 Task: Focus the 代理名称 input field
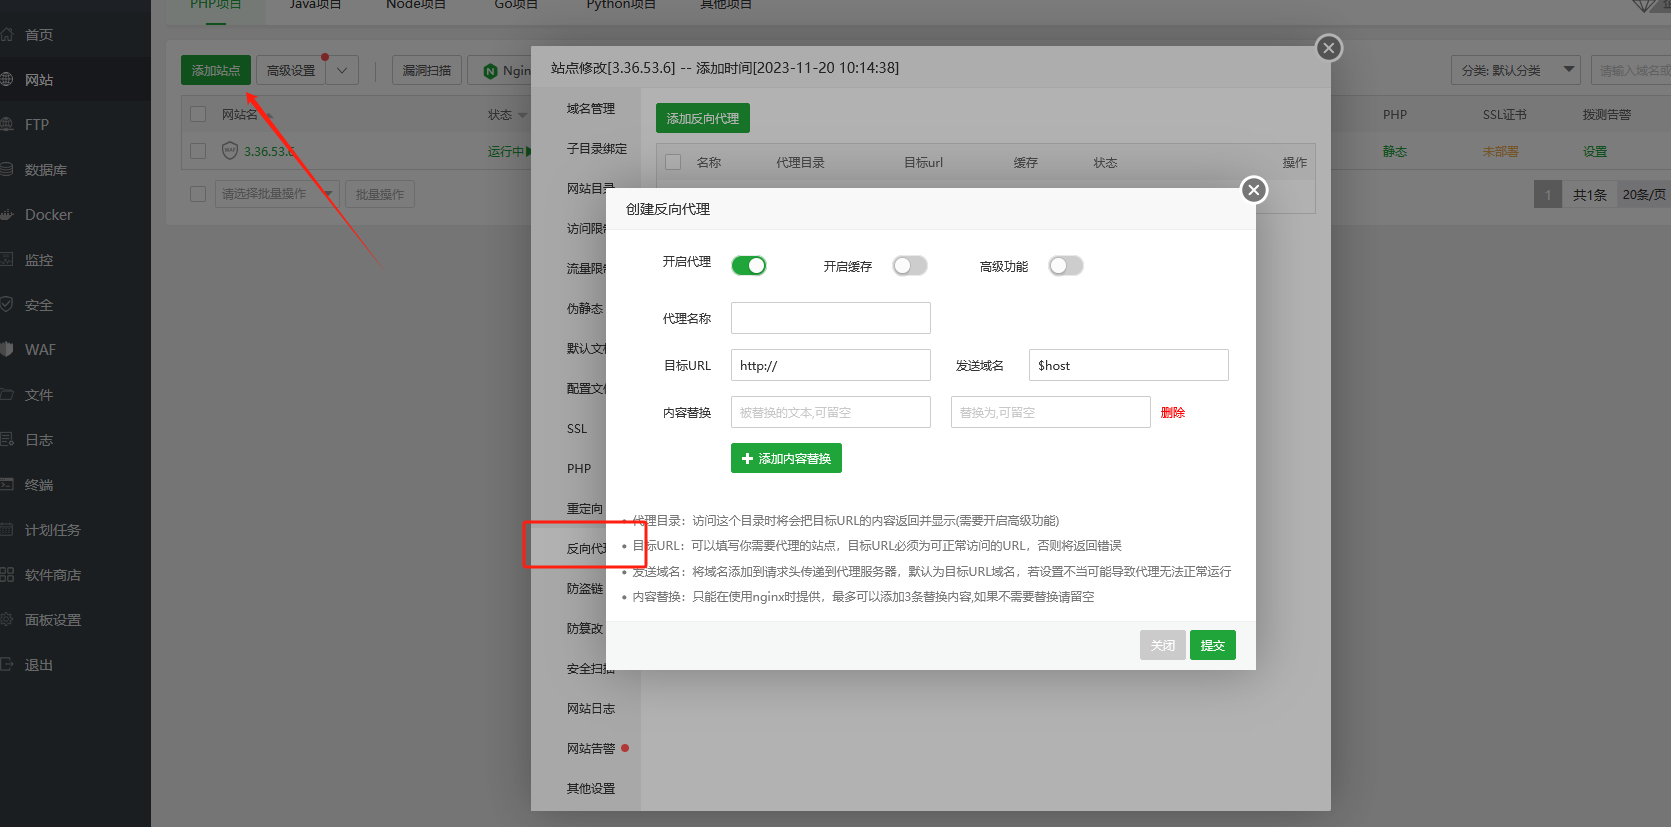click(x=831, y=318)
